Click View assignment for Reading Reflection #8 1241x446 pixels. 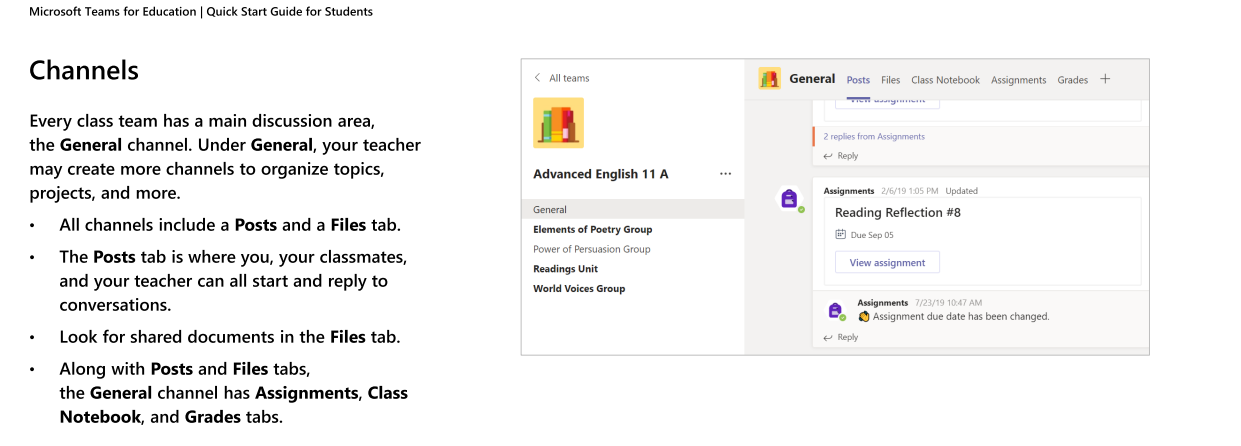(887, 262)
